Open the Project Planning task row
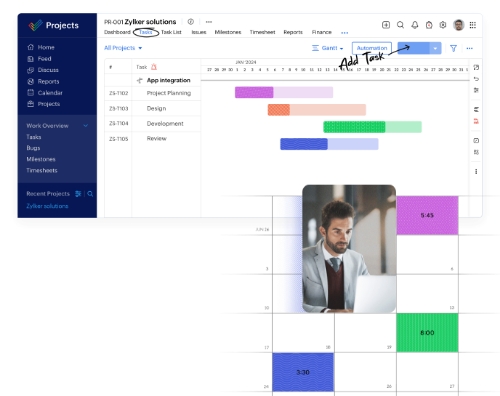500x396 pixels. [x=169, y=93]
